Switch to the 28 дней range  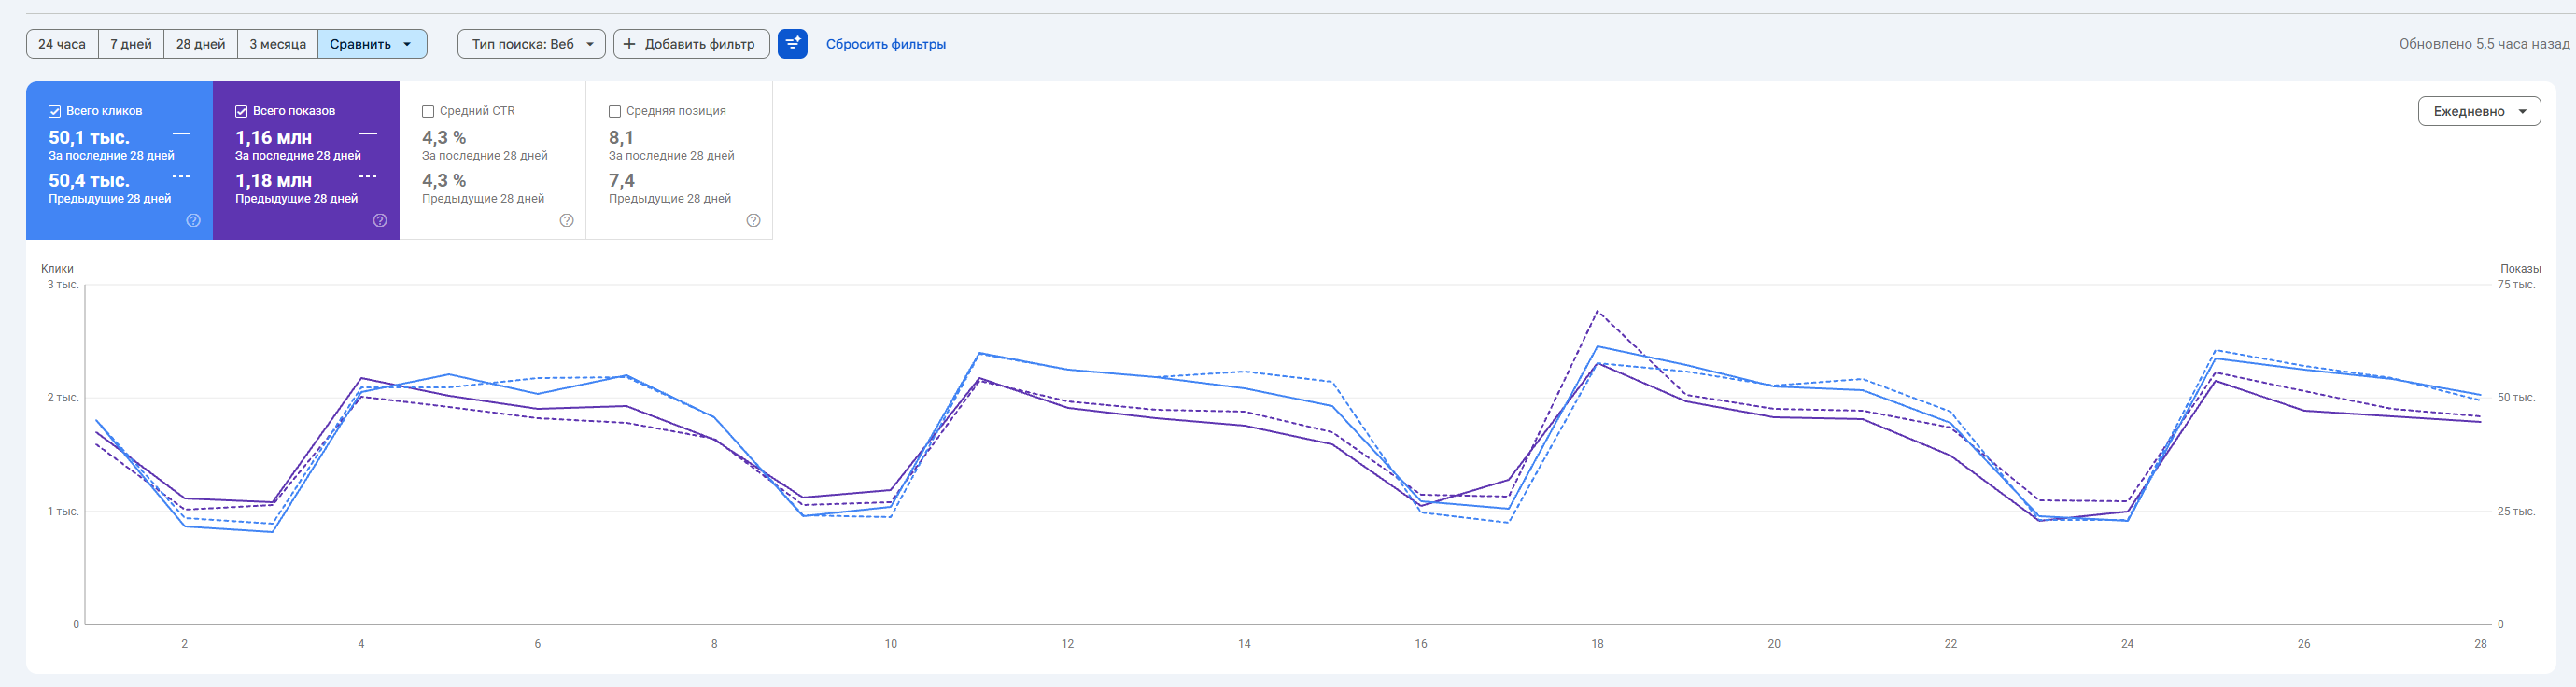point(201,44)
